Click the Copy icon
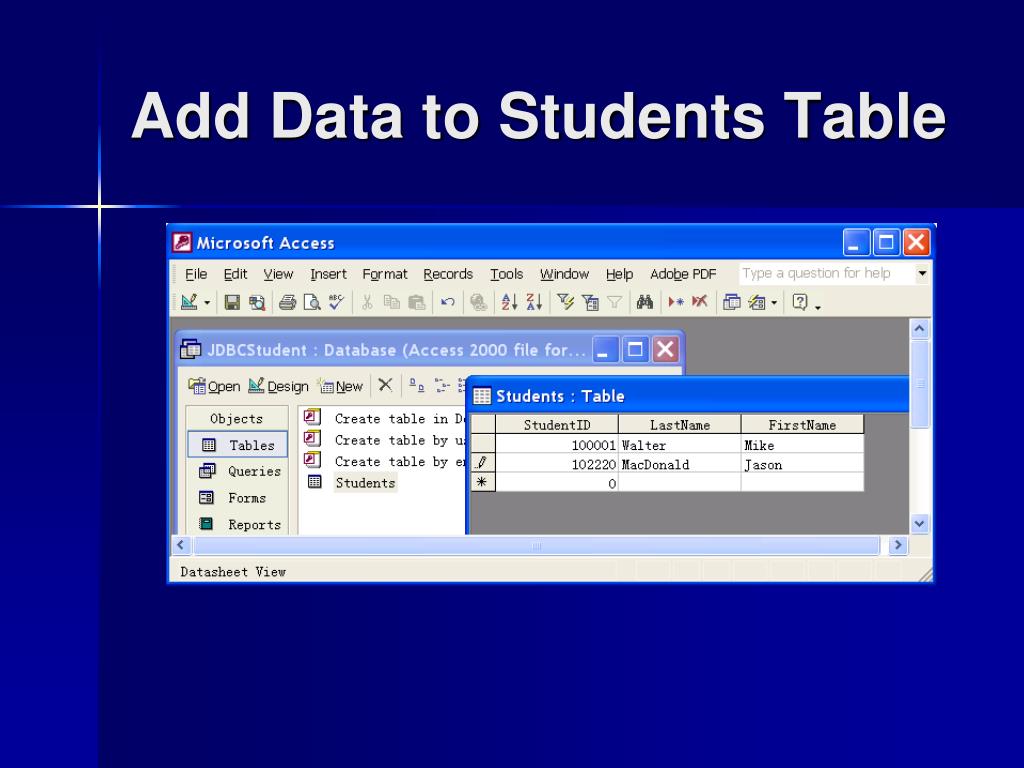 point(391,302)
